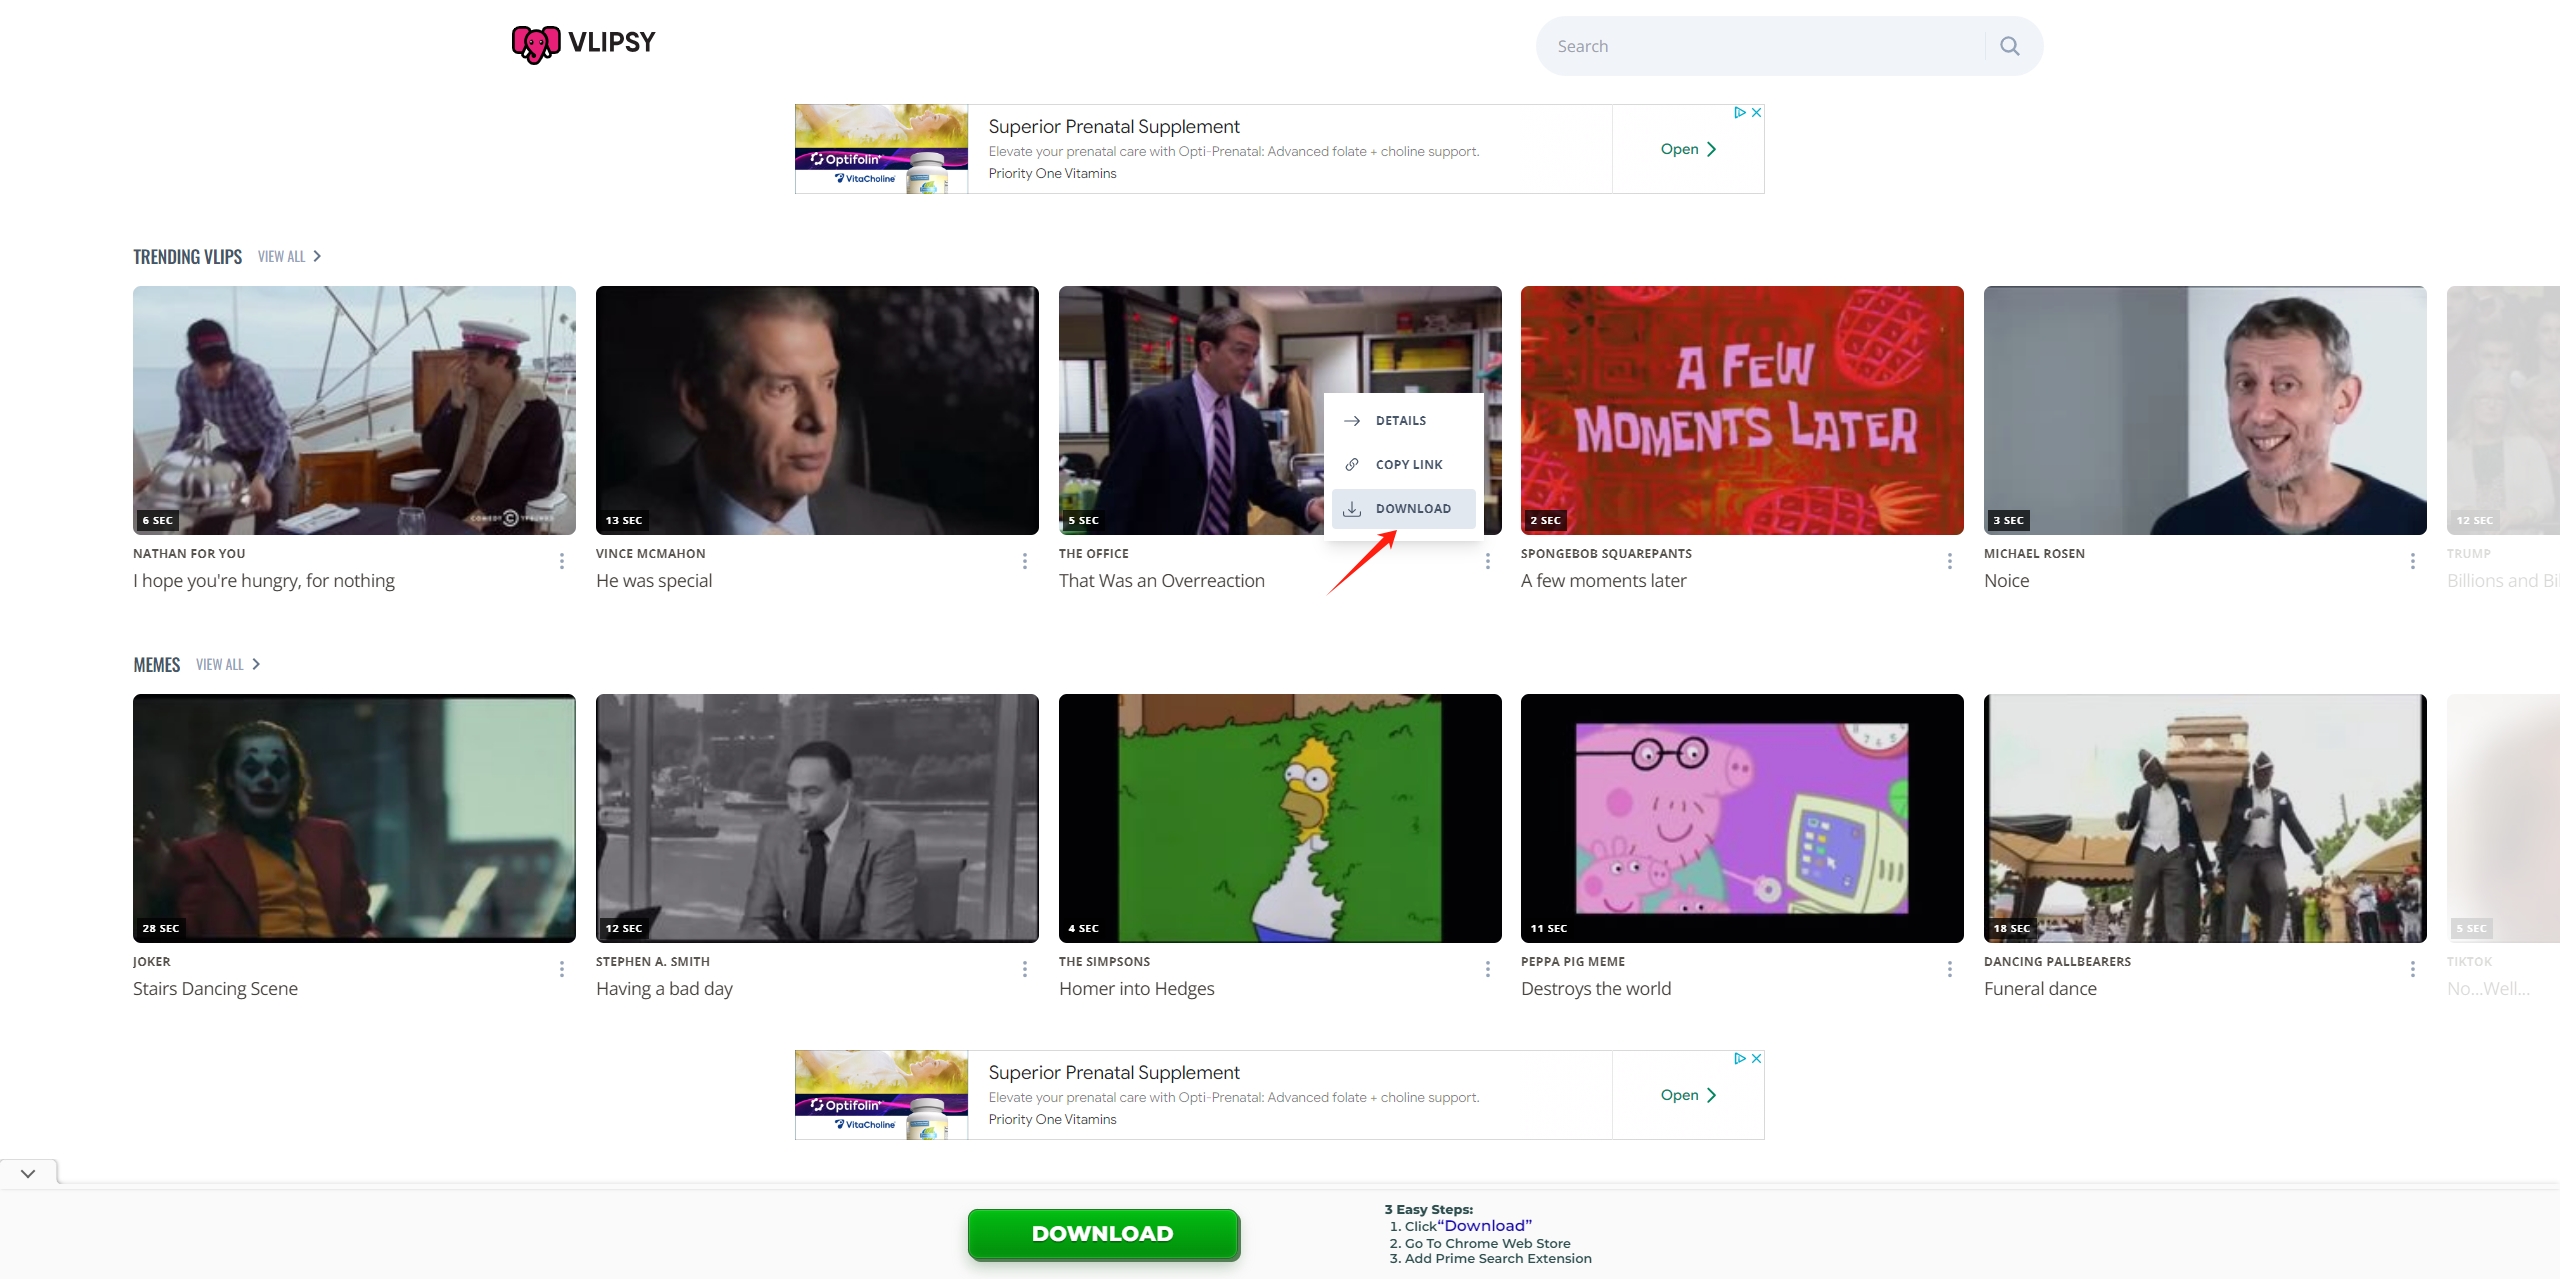
Task: Click the VLIPSY logo icon top left
Action: (x=532, y=44)
